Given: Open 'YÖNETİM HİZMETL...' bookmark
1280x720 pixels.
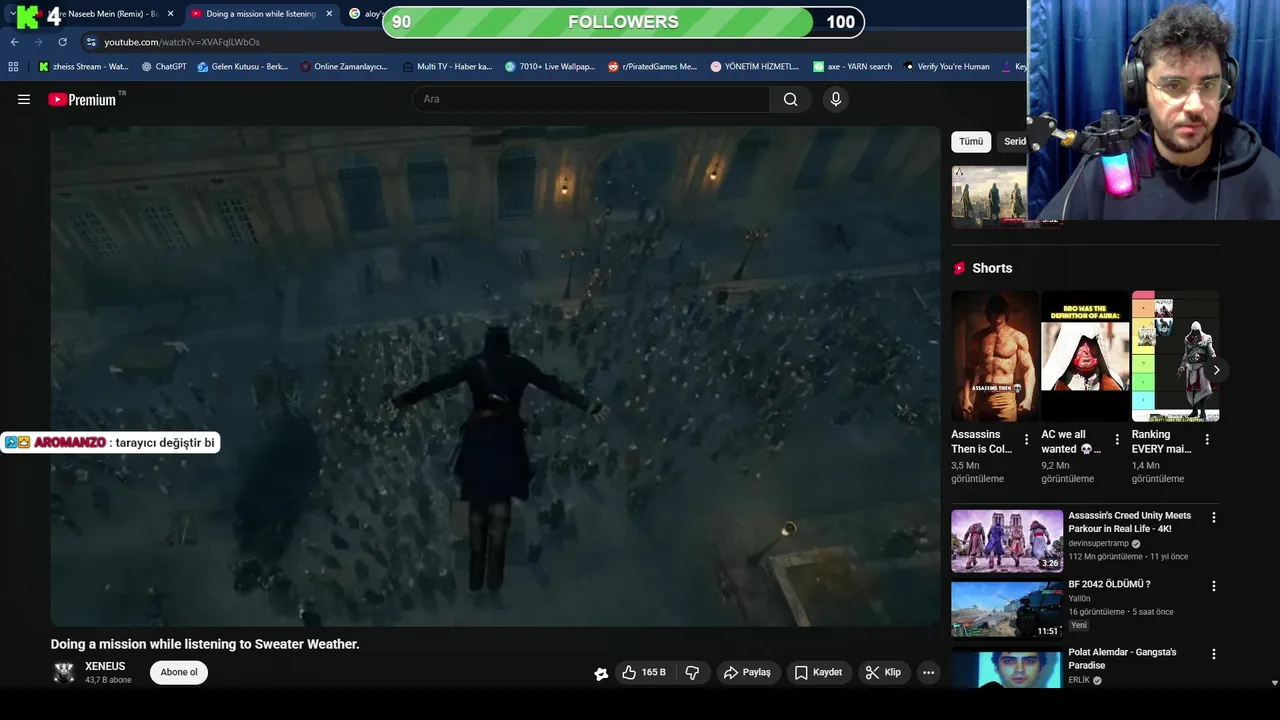Looking at the screenshot, I should tap(755, 67).
